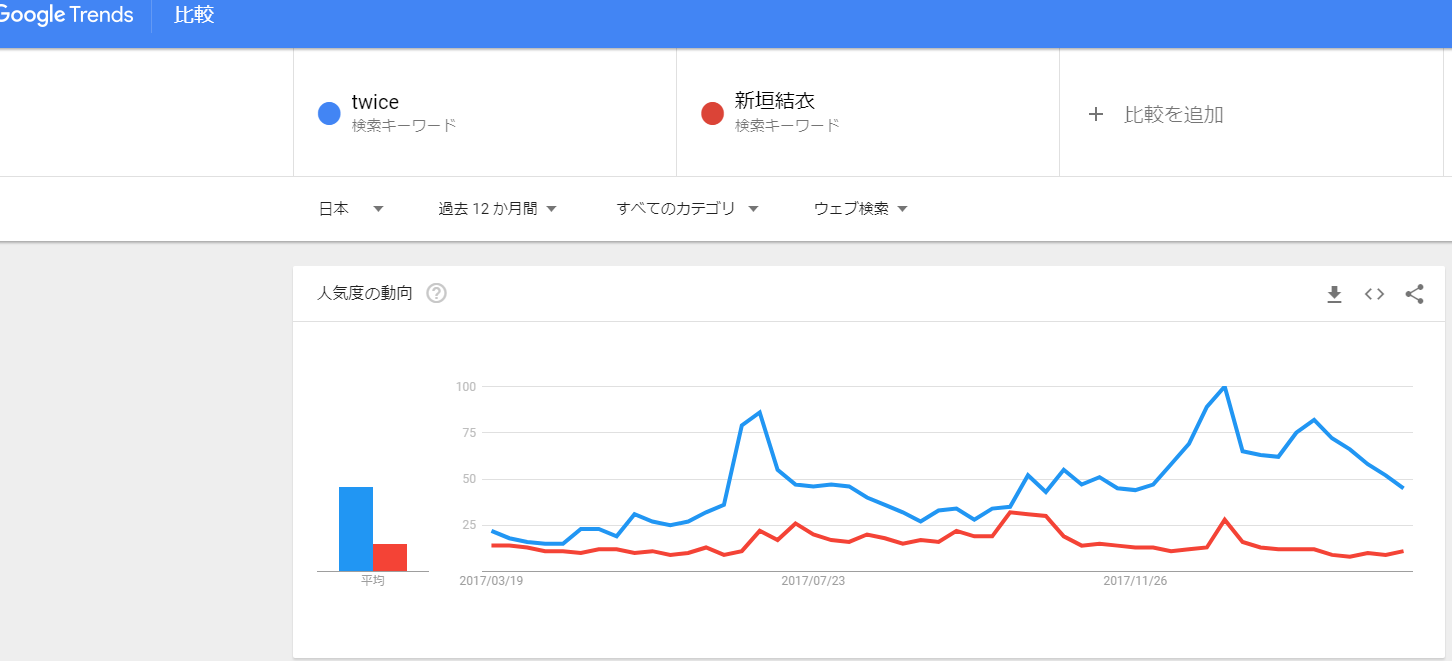This screenshot has width=1452, height=661.
Task: Click the 人気度の動向 heading
Action: pyautogui.click(x=364, y=294)
